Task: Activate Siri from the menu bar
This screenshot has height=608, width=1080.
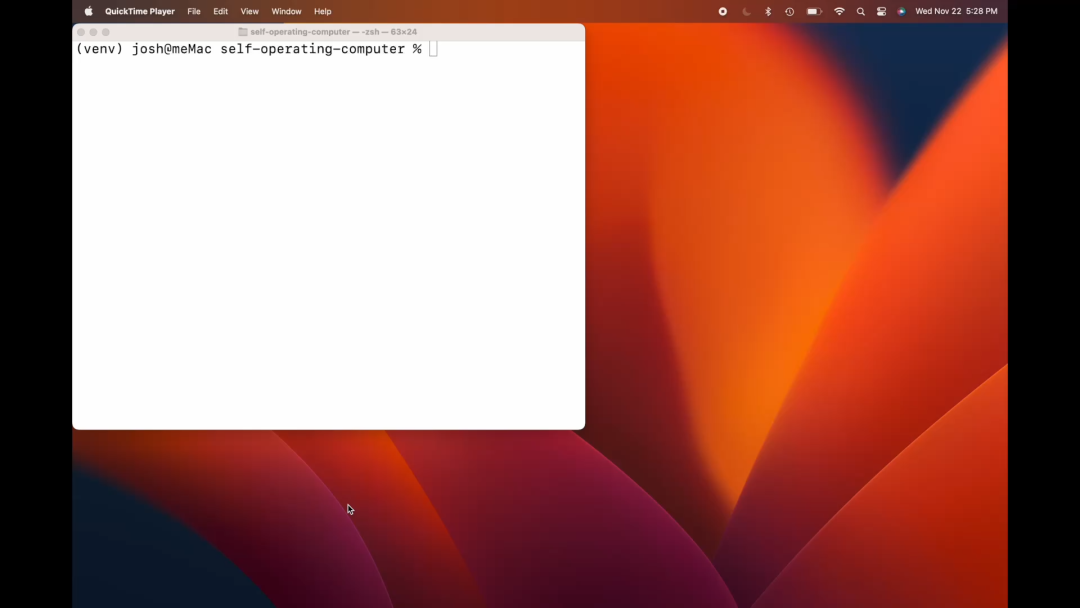Action: (x=901, y=12)
